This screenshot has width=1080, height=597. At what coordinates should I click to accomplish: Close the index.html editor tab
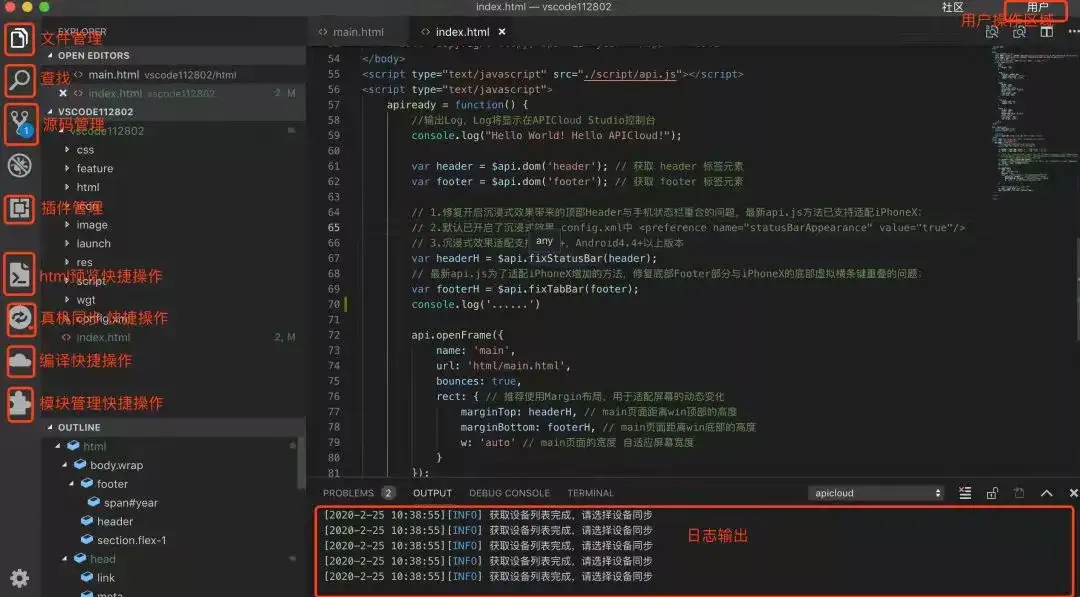pos(502,32)
